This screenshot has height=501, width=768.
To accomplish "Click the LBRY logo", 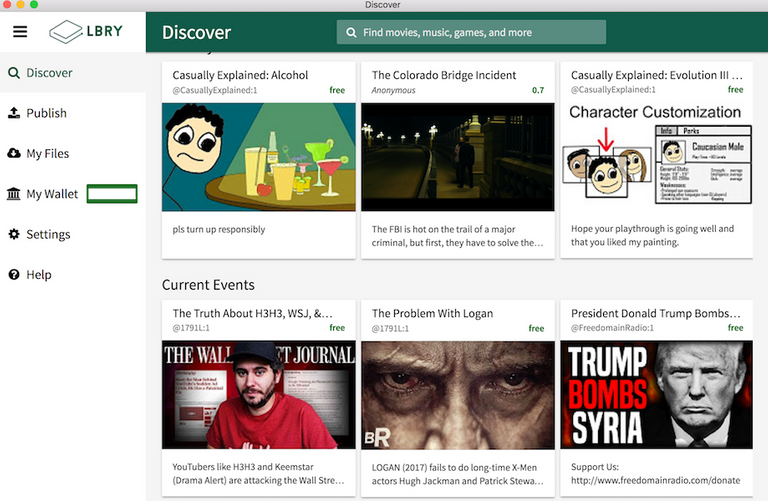I will pyautogui.click(x=86, y=31).
